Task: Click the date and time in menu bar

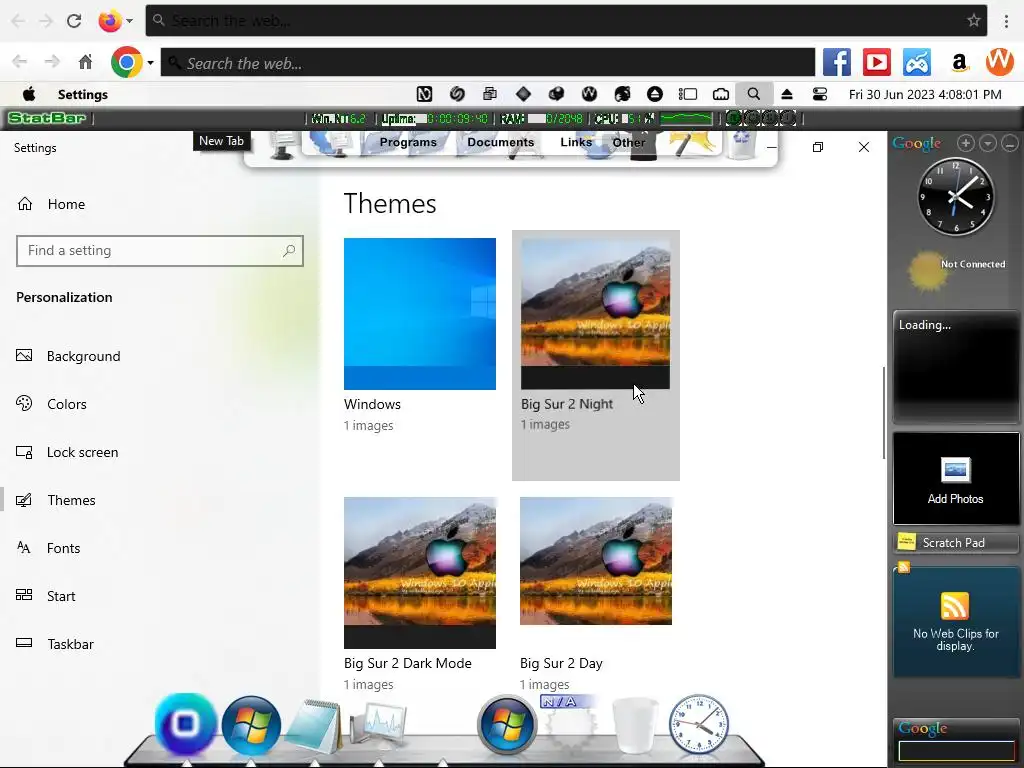Action: 925,94
